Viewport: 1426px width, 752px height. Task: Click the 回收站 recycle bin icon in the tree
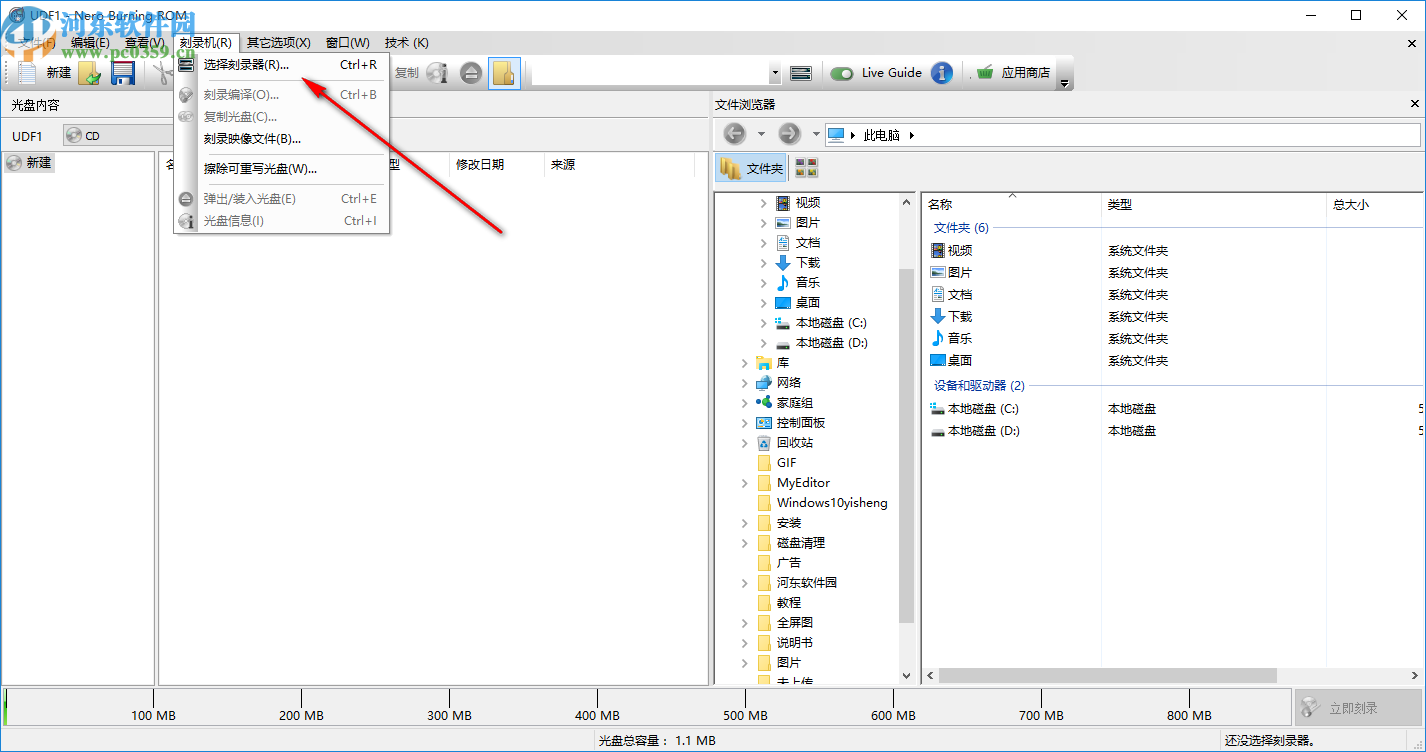764,443
